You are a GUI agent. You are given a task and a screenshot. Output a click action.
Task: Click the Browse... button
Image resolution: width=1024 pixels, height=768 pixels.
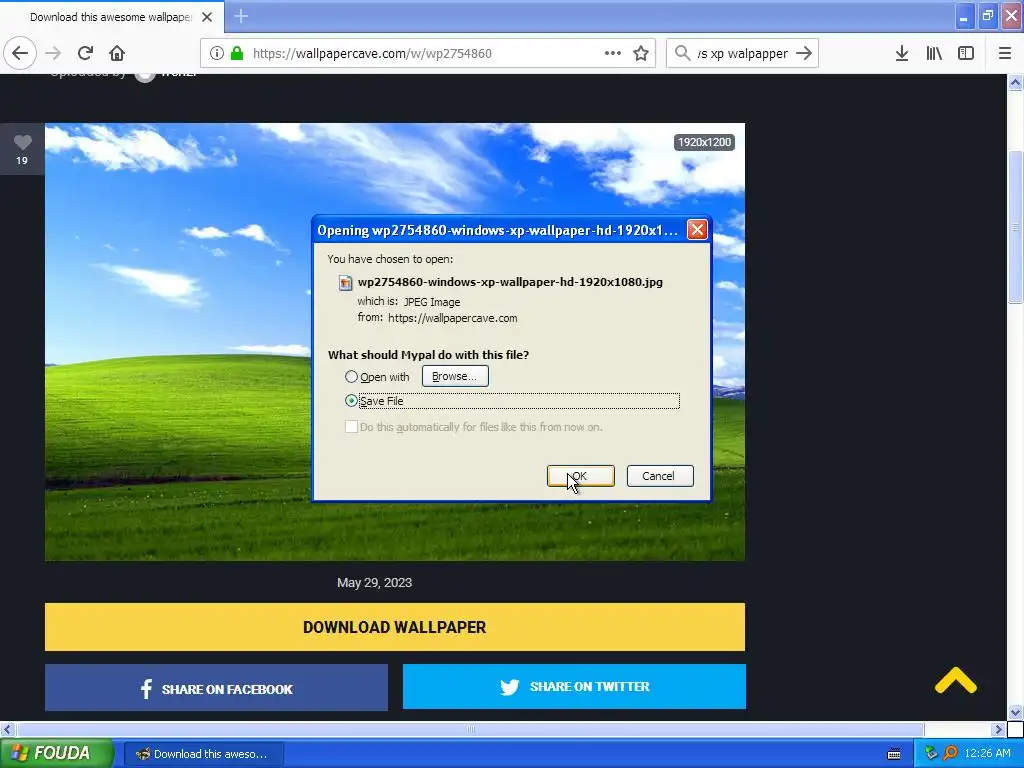(x=455, y=376)
